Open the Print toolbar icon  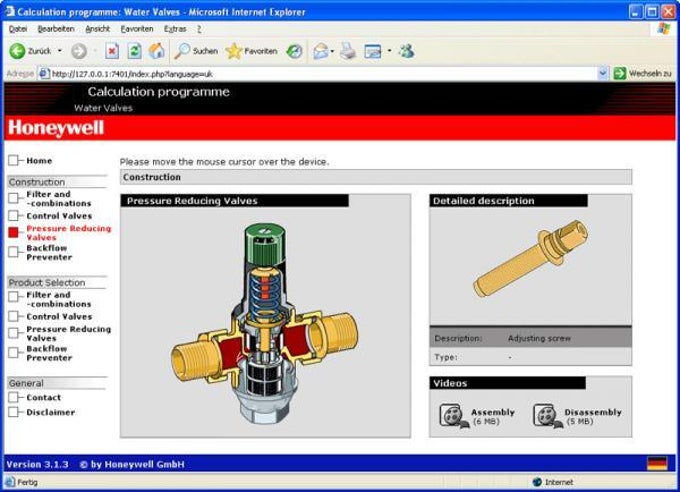pyautogui.click(x=348, y=51)
